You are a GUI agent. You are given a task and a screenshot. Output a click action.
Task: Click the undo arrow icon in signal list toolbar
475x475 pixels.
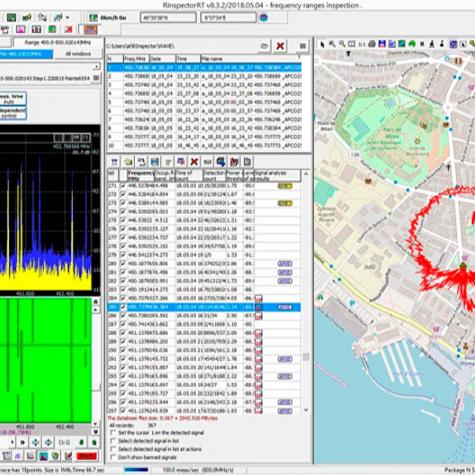[142, 162]
